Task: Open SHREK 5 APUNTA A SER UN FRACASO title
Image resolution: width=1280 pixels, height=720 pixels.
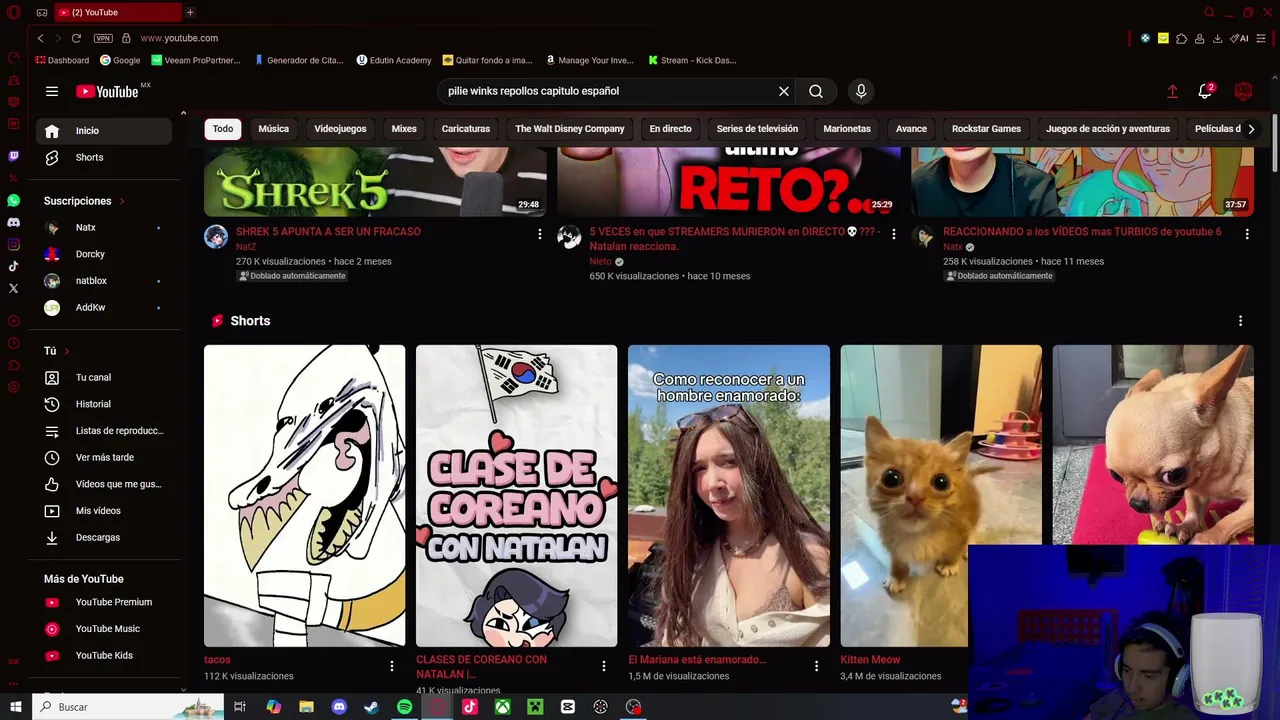Action: pos(328,232)
